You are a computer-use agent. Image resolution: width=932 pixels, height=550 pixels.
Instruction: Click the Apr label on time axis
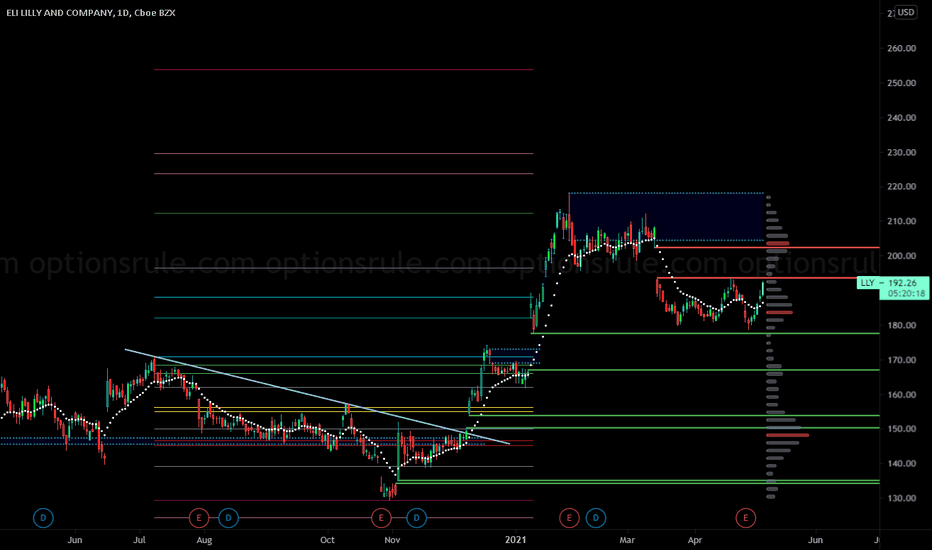[695, 540]
